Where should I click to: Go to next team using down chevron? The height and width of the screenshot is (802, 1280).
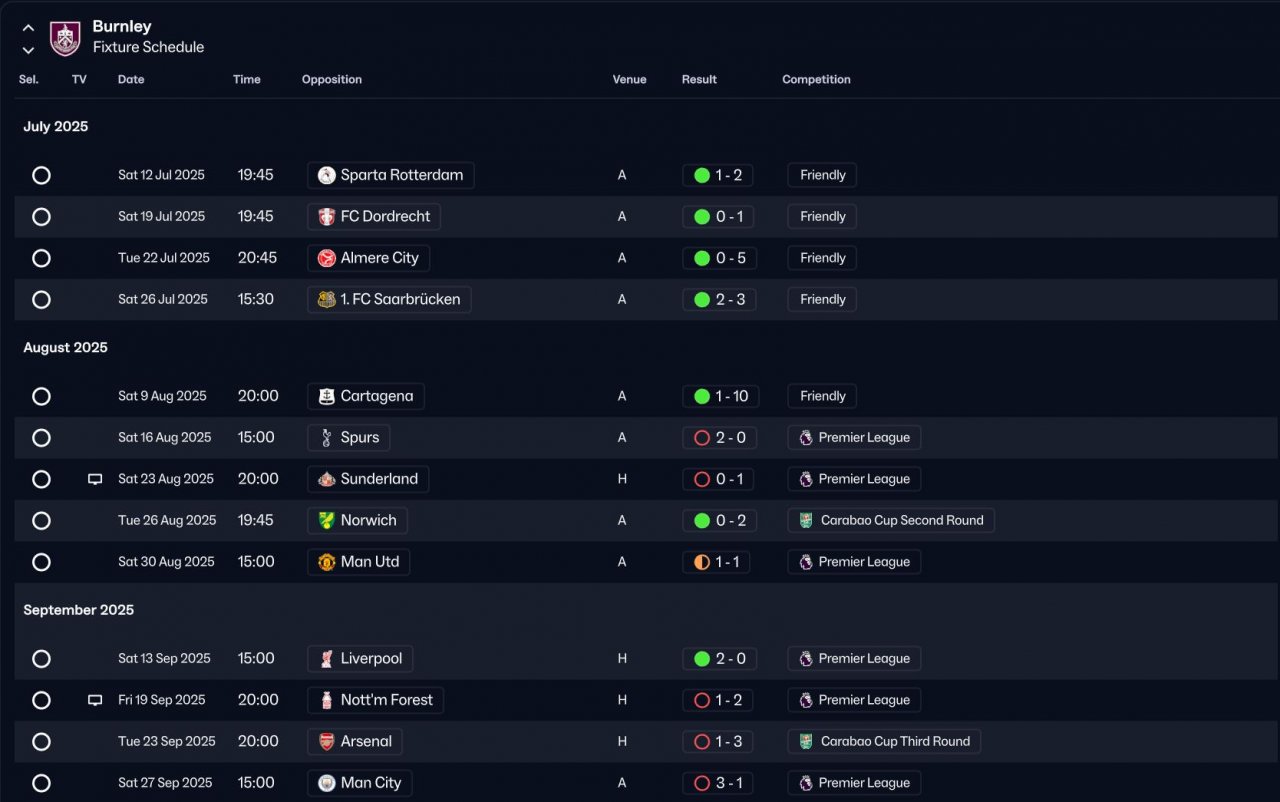pos(28,50)
